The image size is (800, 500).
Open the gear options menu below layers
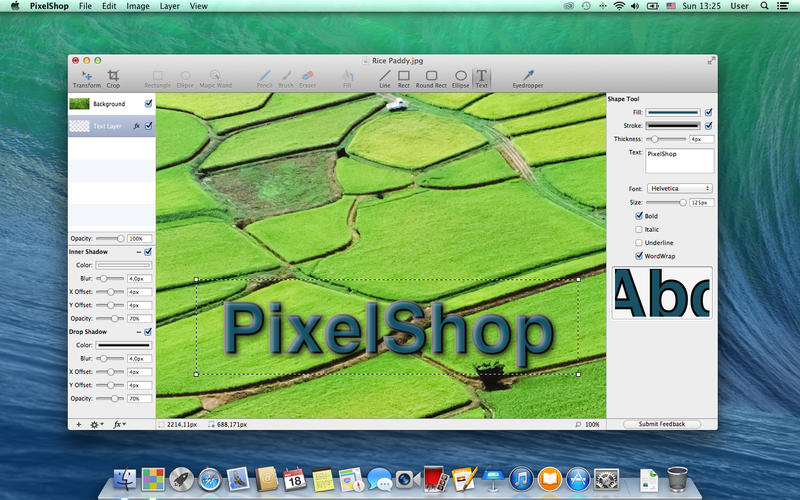pos(96,424)
